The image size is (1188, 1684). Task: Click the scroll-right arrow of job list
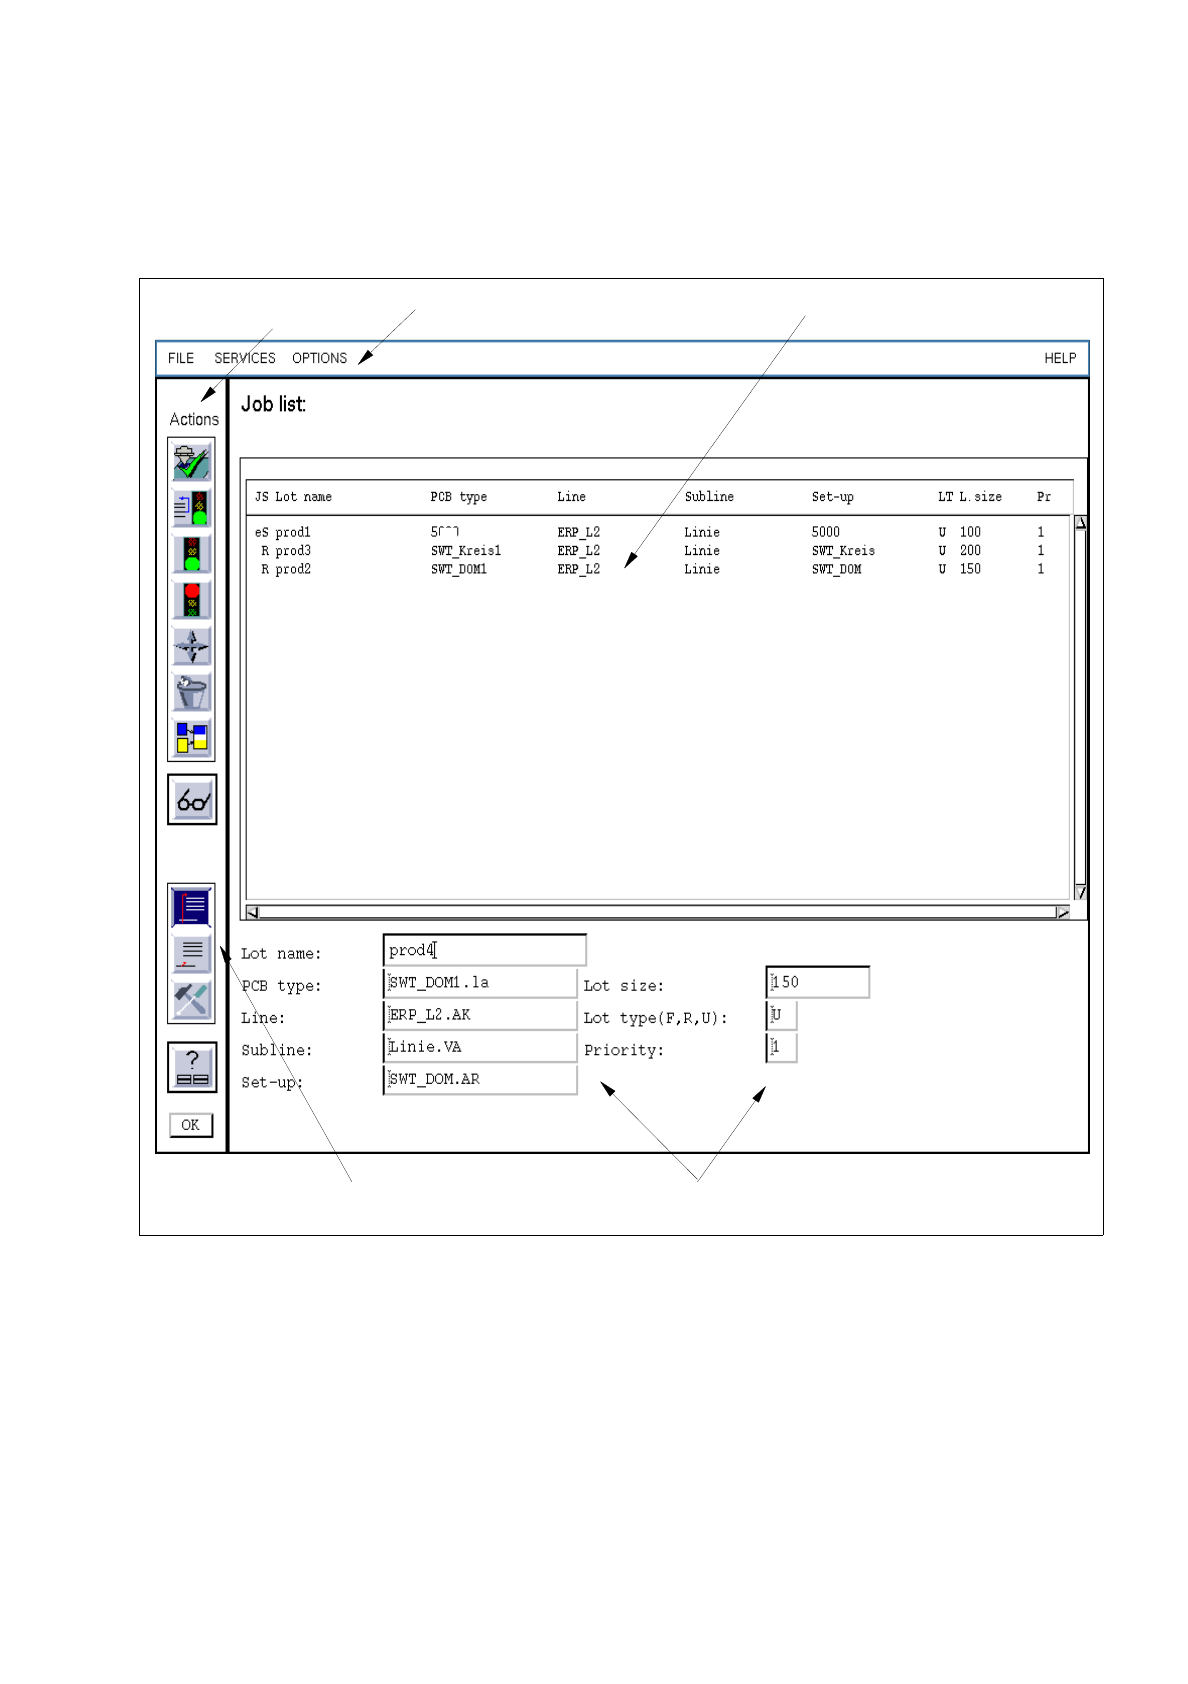tap(1063, 912)
